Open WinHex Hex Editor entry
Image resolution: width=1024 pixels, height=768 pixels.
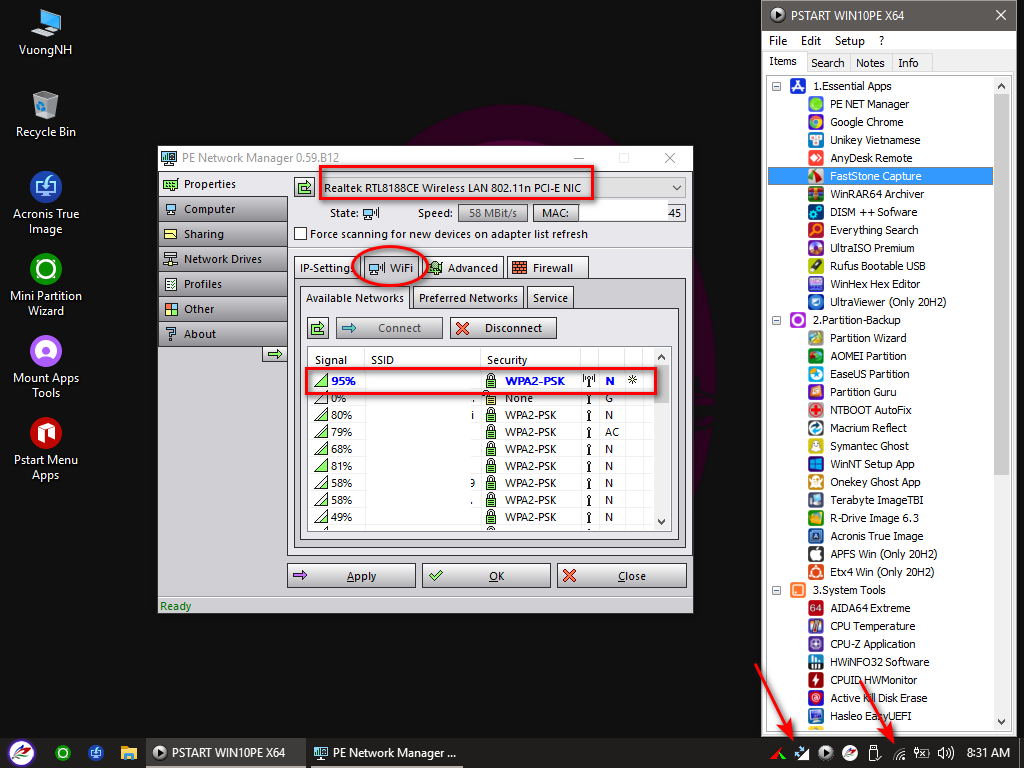point(874,284)
